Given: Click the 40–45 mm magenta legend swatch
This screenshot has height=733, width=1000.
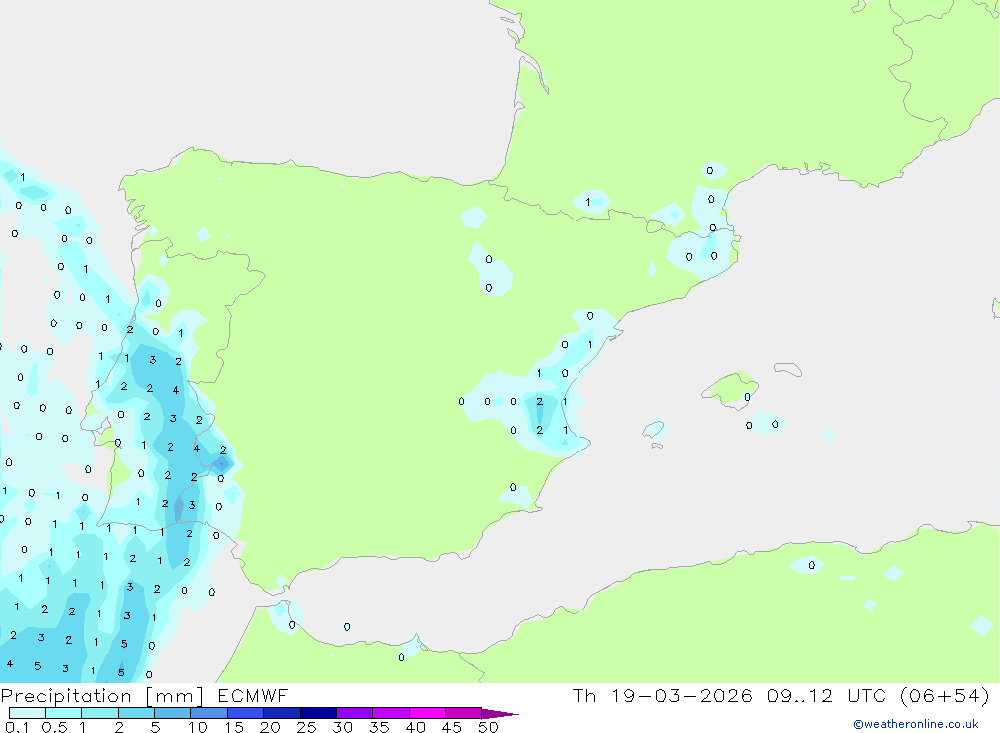Looking at the screenshot, I should coord(427,713).
